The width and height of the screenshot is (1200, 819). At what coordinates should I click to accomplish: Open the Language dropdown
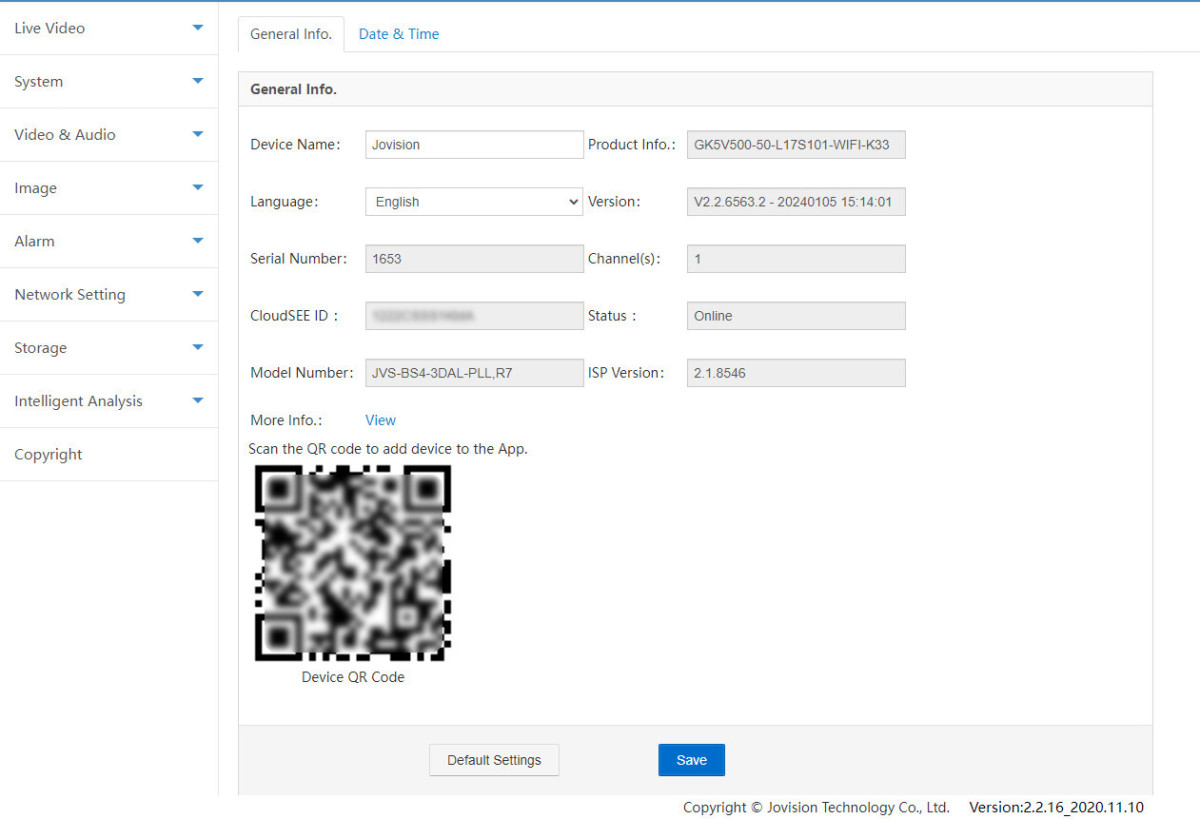pos(474,202)
